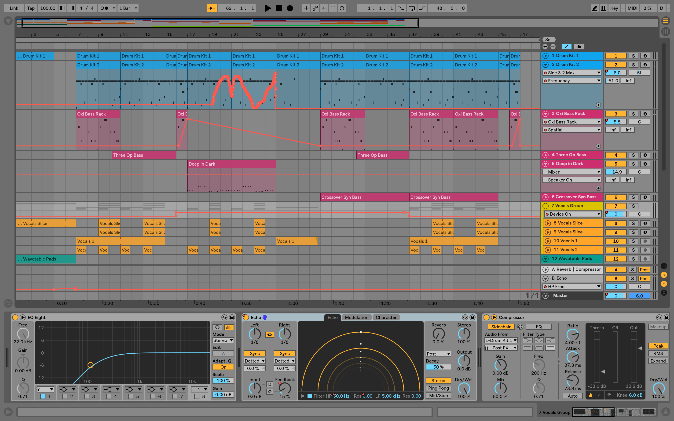Switch to the Echo tab in Echo device
This screenshot has height=421, width=674.
(x=332, y=317)
